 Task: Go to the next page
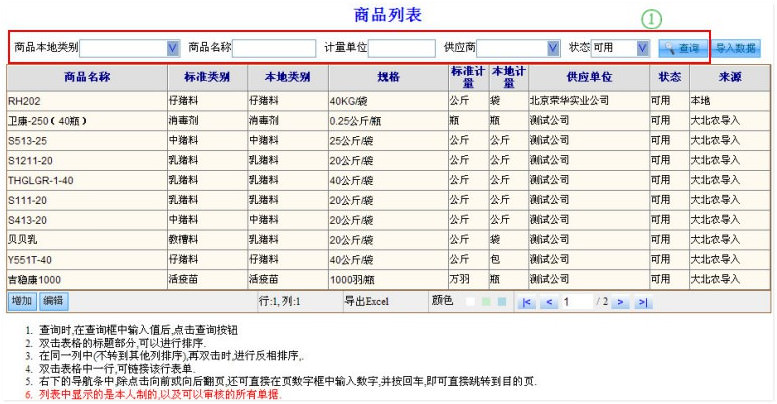pos(620,301)
